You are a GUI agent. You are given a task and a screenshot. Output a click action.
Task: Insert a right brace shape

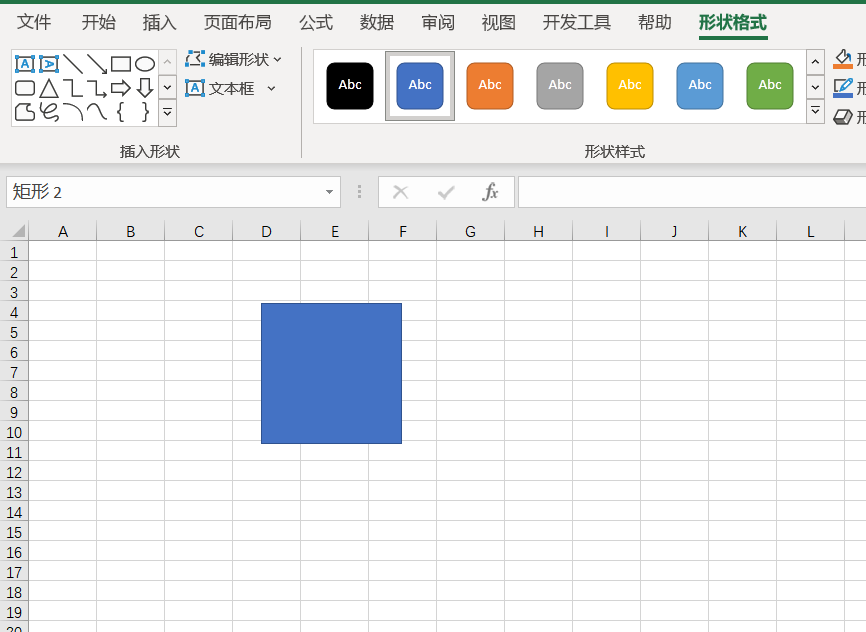pos(145,112)
